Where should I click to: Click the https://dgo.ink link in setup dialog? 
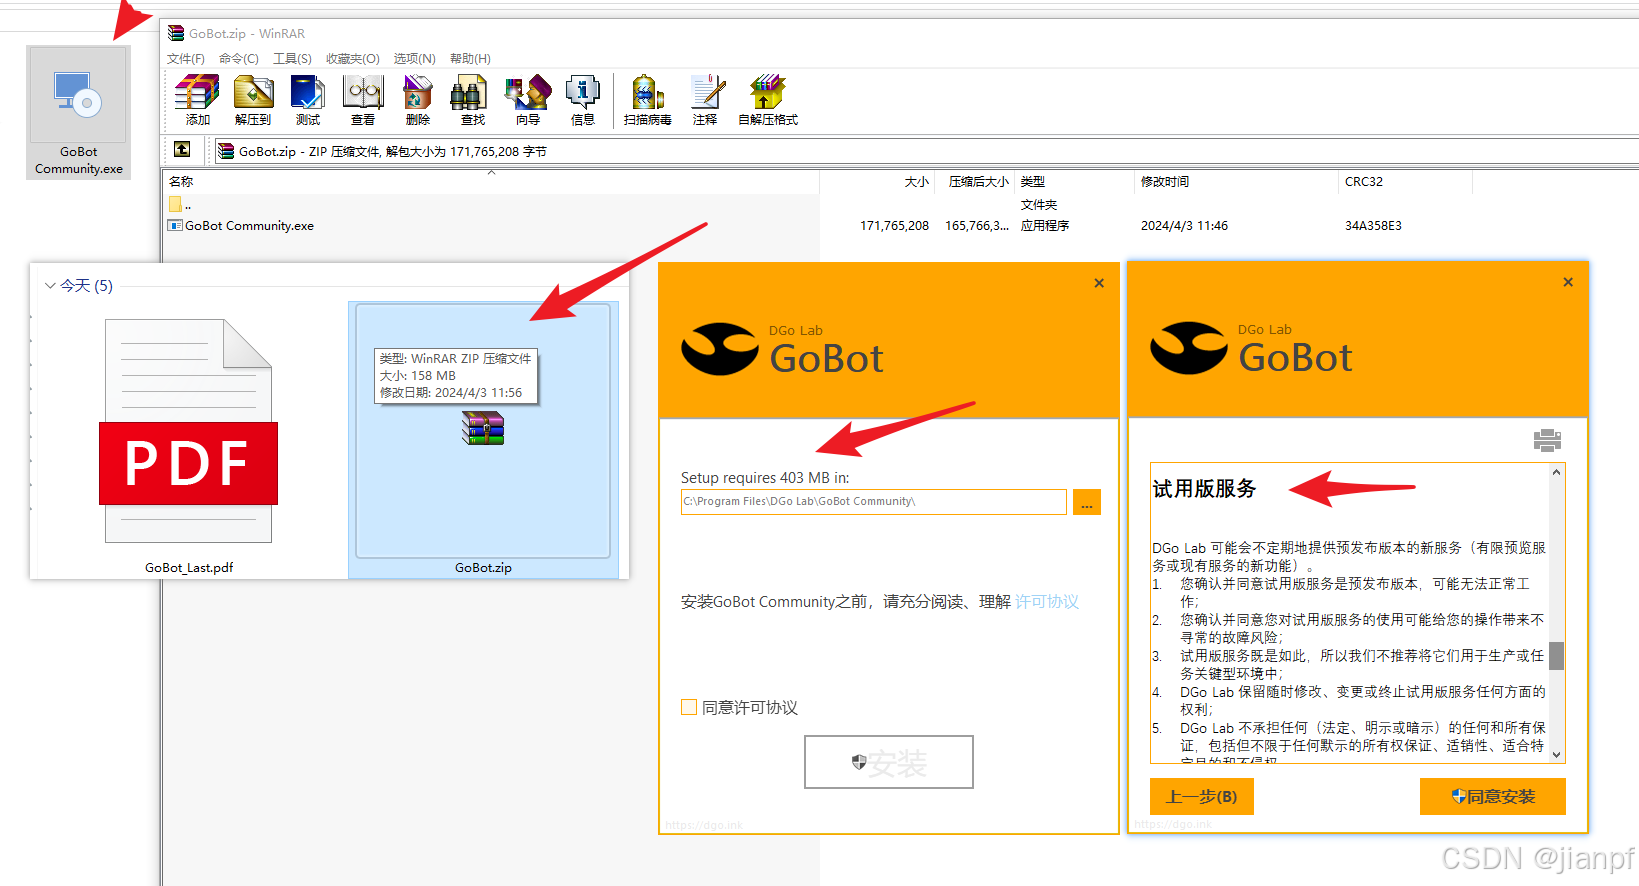[704, 825]
